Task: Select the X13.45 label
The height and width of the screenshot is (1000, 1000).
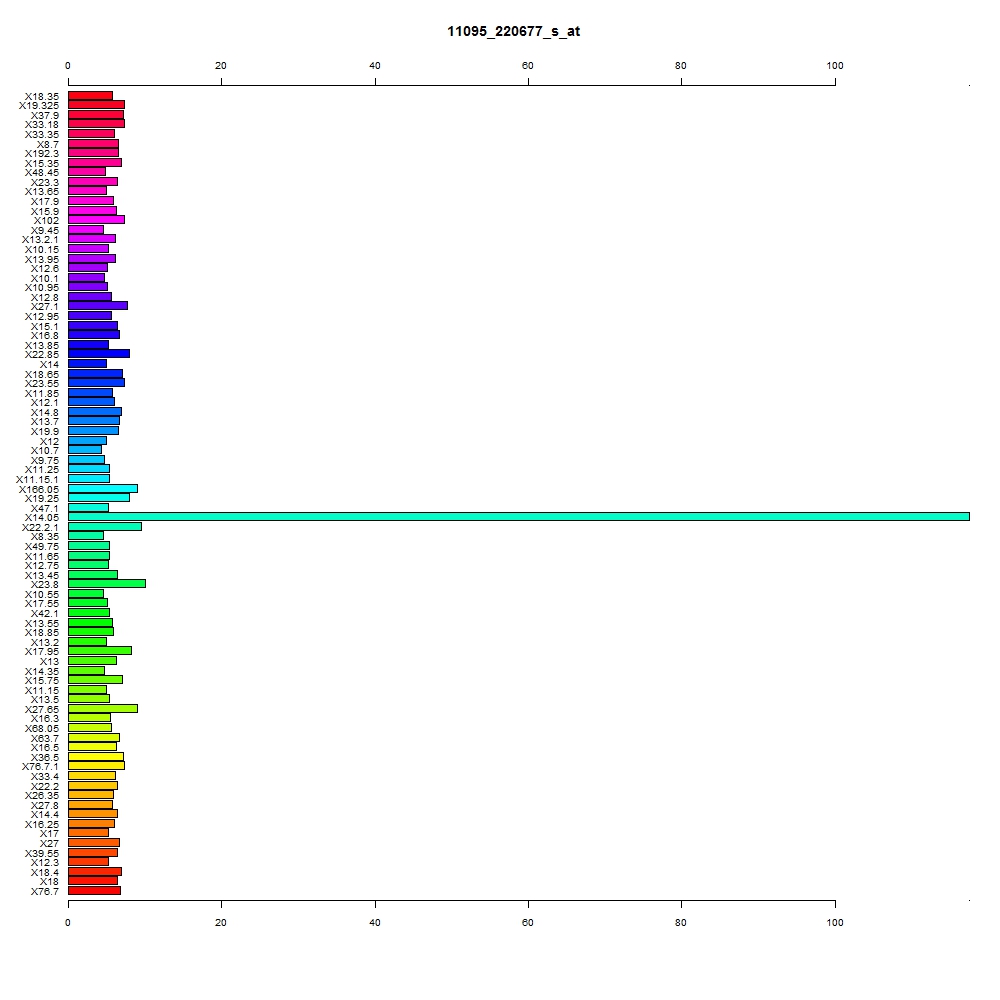Action: click(41, 576)
